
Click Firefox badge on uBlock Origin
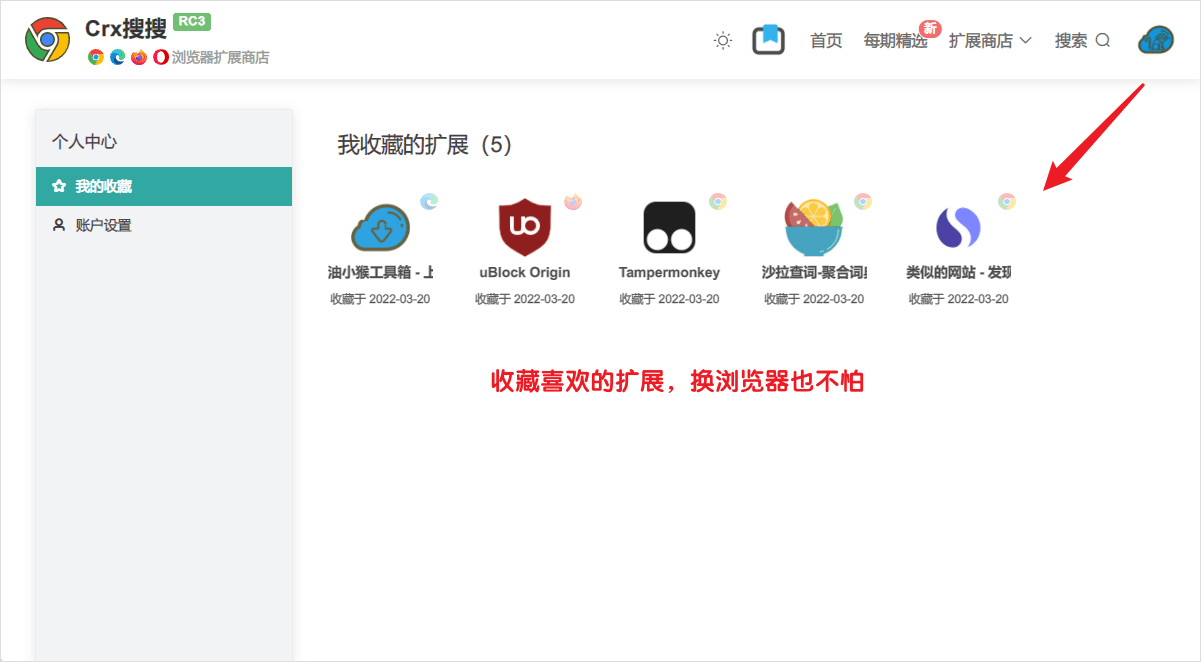click(x=573, y=201)
